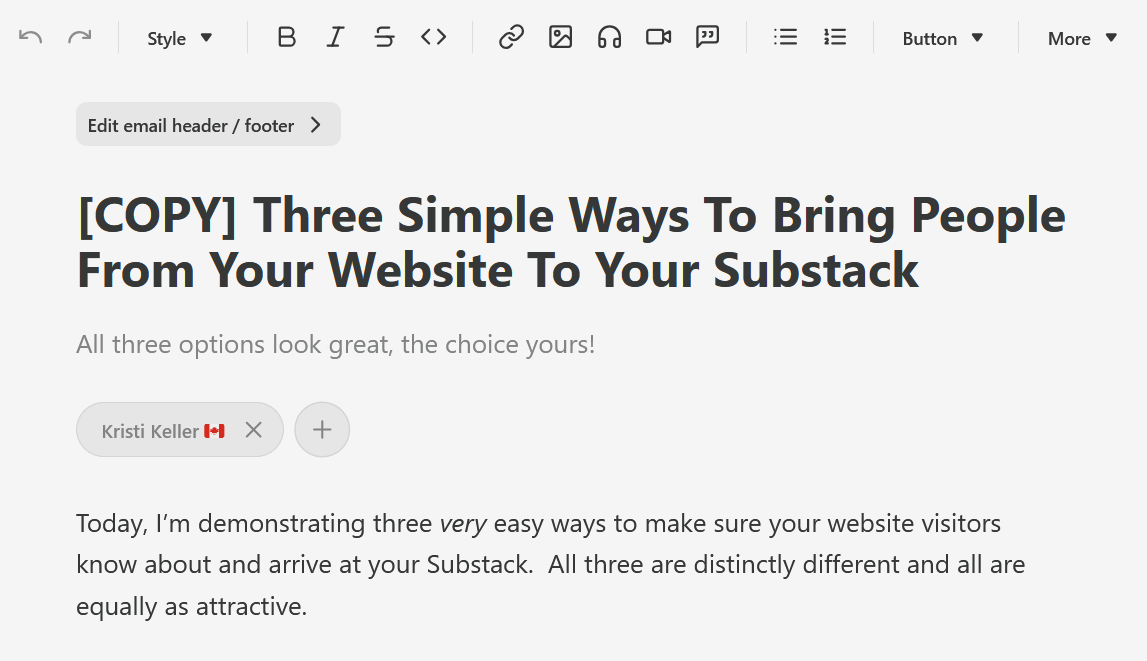Apply bold formatting
Screen dimensions: 1147x661
point(287,37)
